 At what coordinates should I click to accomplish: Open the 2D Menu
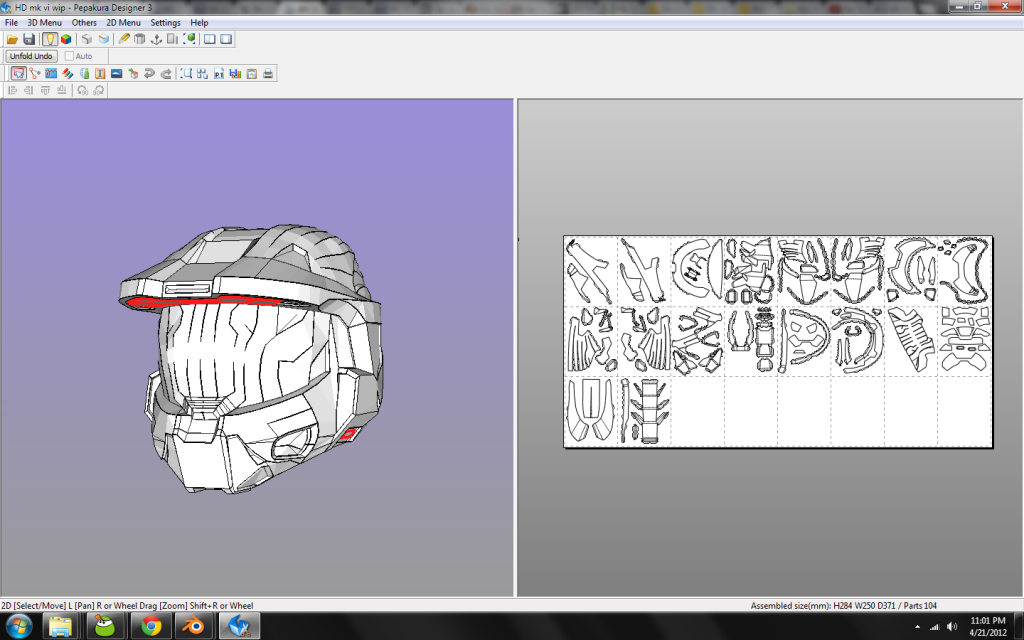coord(123,22)
